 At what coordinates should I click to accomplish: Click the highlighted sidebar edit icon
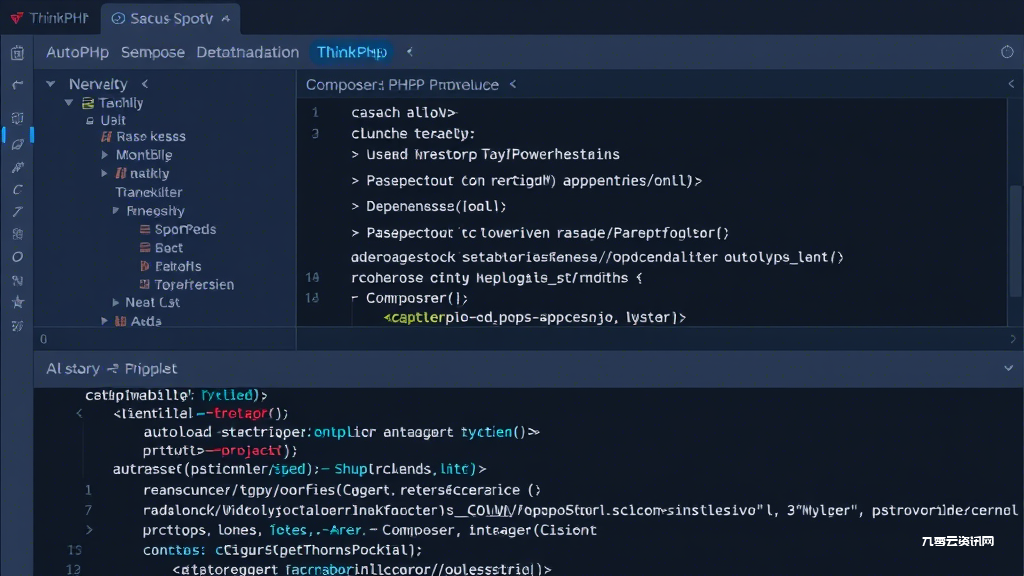click(x=18, y=144)
